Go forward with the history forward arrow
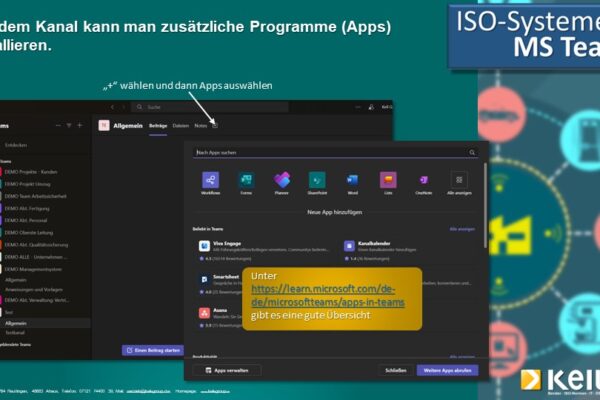 [x=123, y=107]
